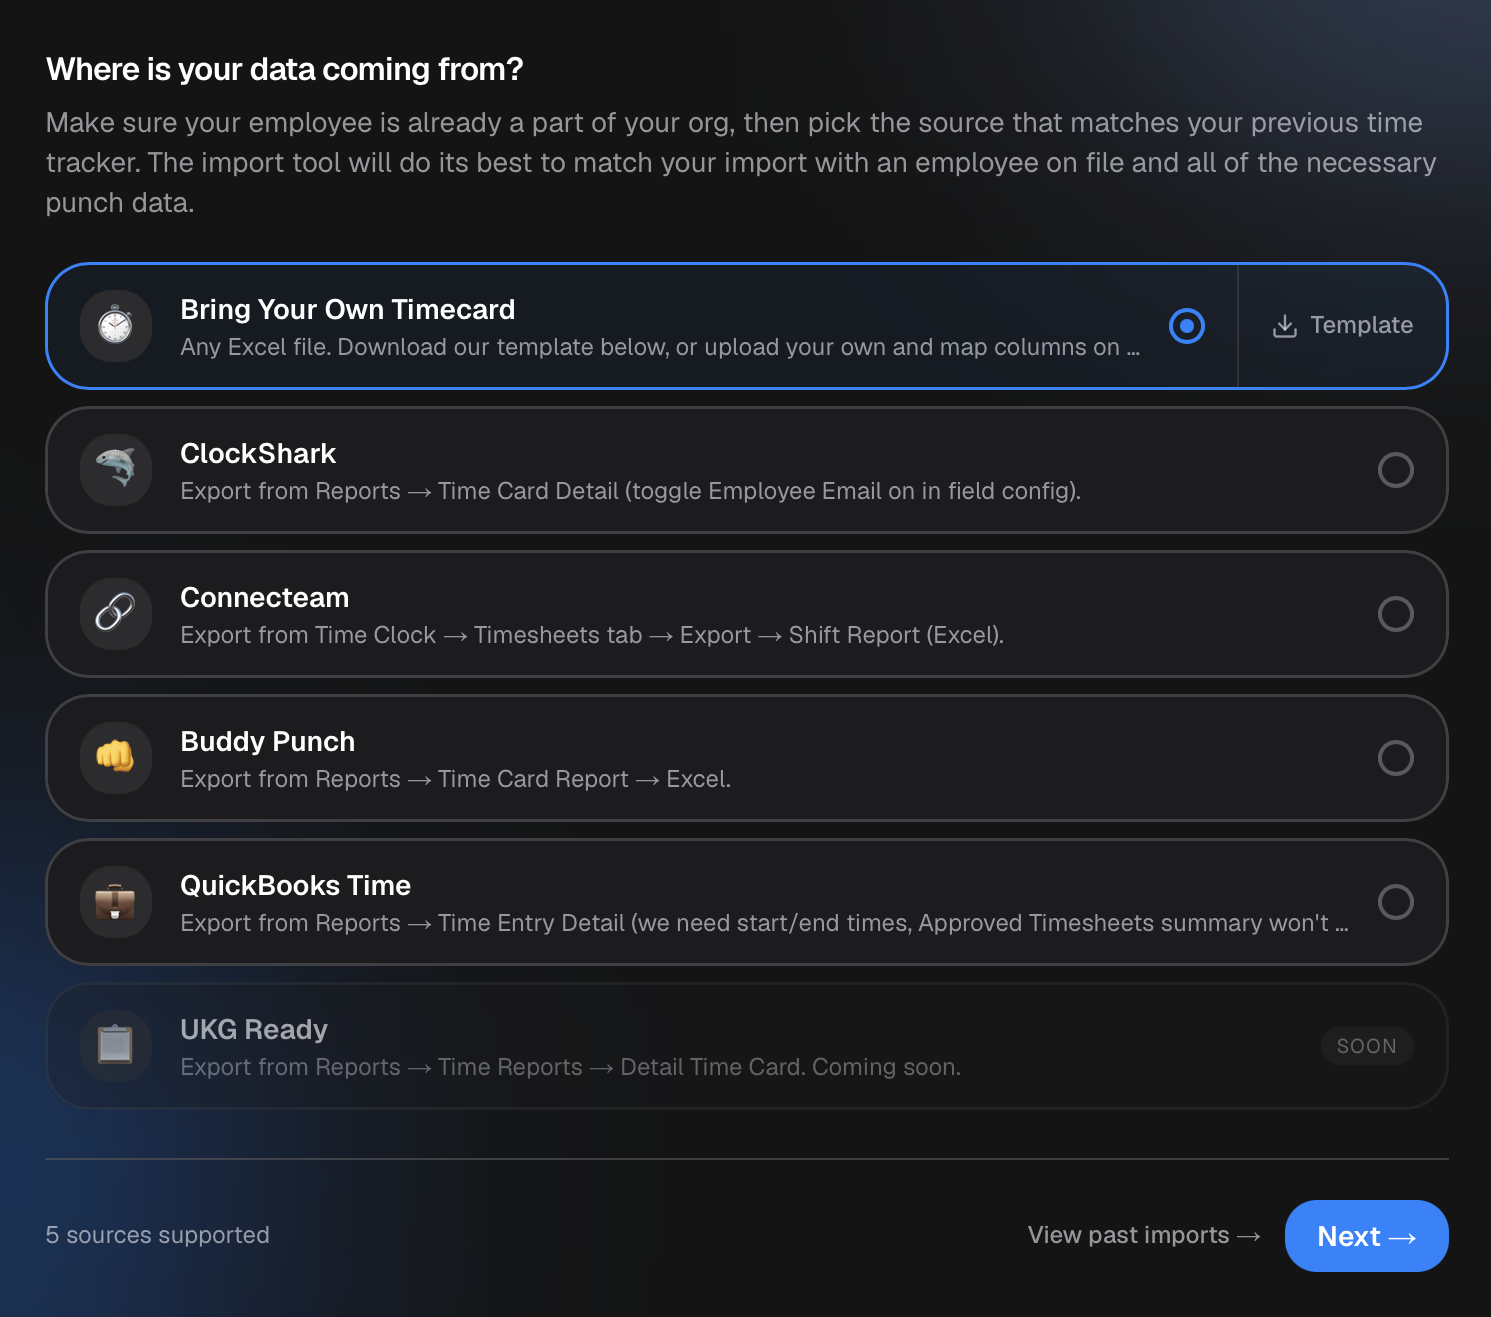Download the Template file
This screenshot has width=1491, height=1317.
click(1342, 326)
